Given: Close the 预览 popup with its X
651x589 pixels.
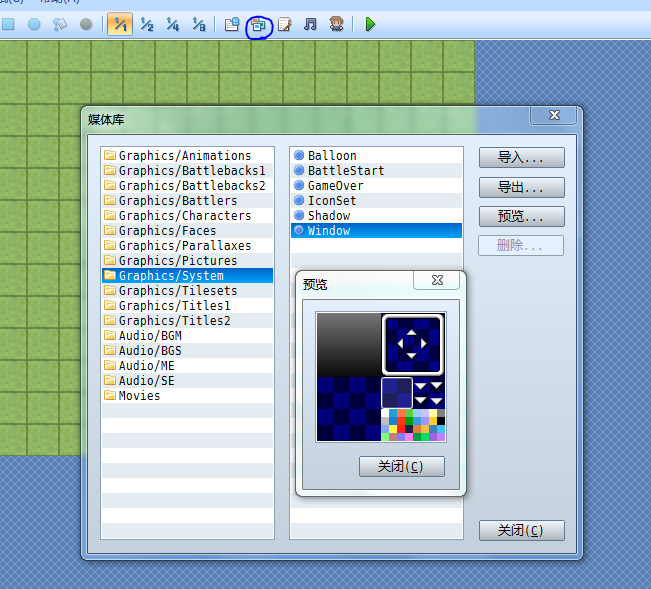Looking at the screenshot, I should pyautogui.click(x=437, y=280).
